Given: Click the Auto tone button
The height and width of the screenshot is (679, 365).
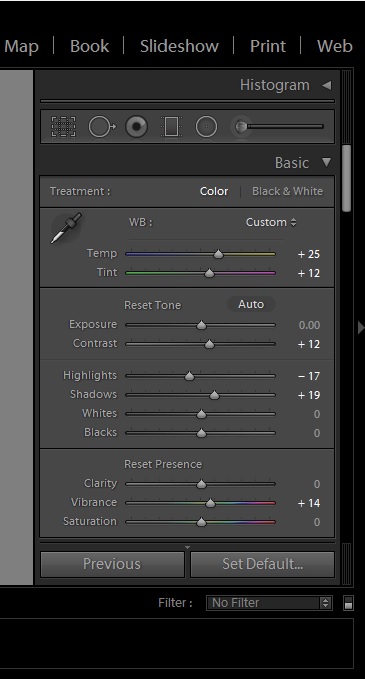Looking at the screenshot, I should coord(251,304).
